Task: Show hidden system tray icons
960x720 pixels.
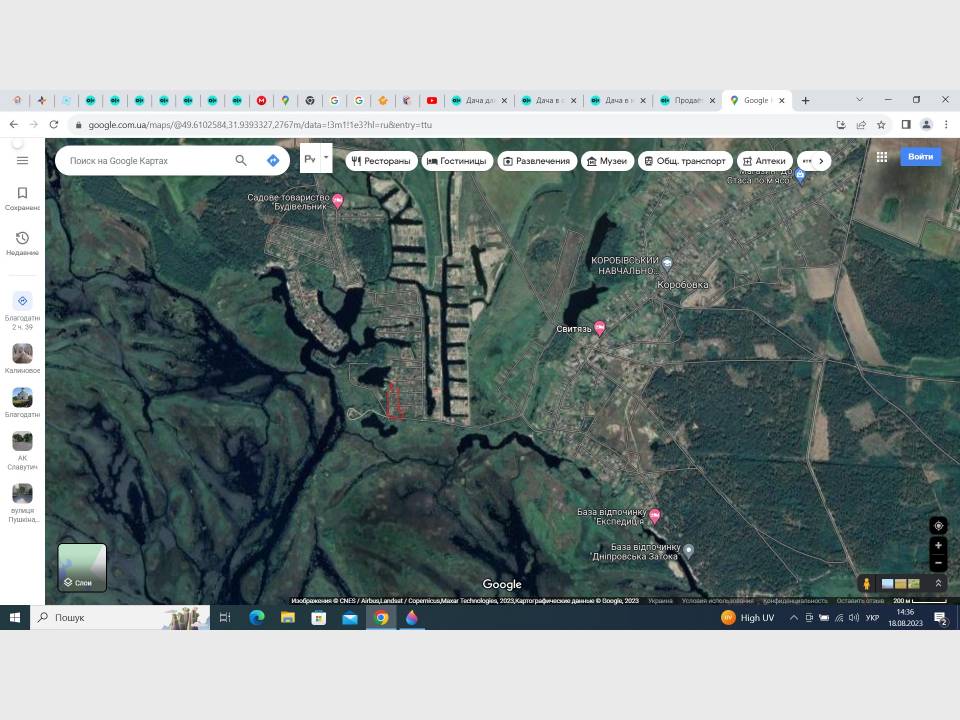Action: point(793,618)
